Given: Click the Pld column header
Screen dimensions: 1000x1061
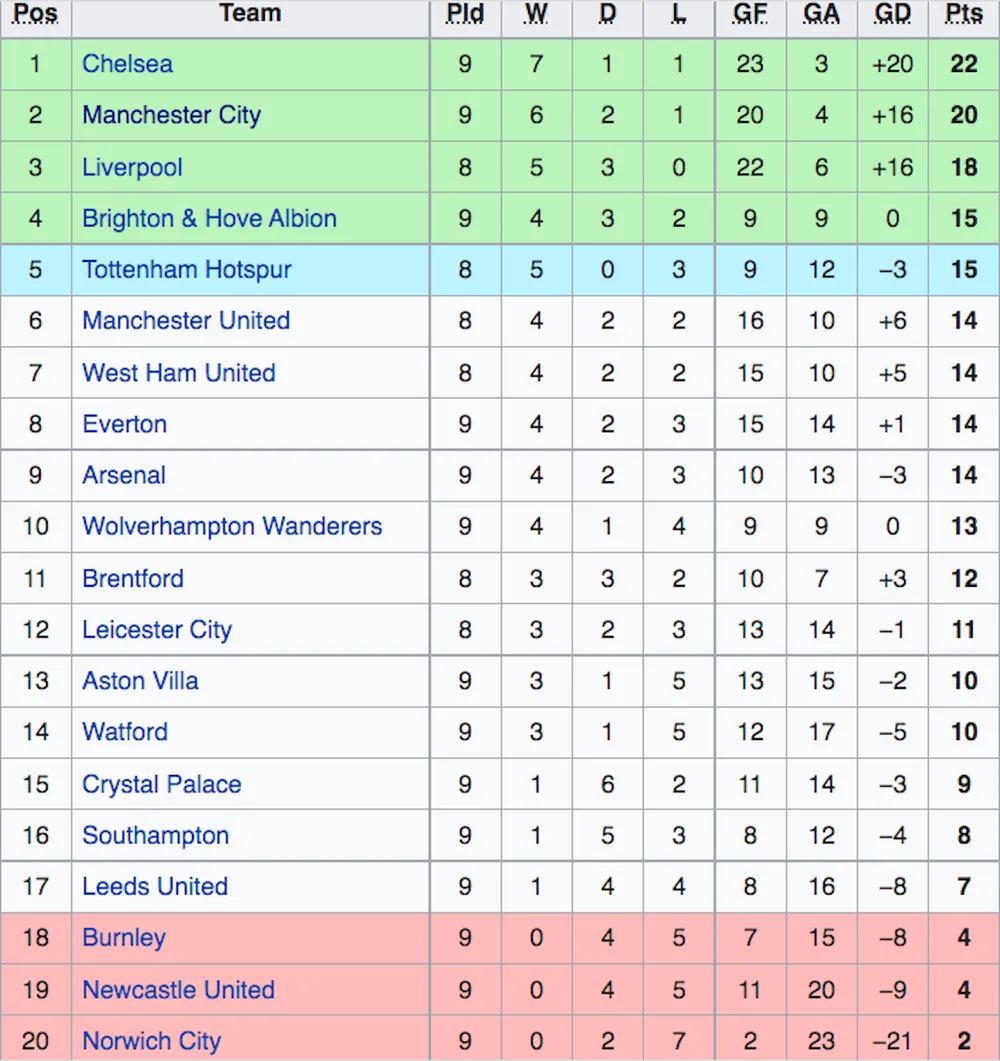Looking at the screenshot, I should pyautogui.click(x=465, y=14).
